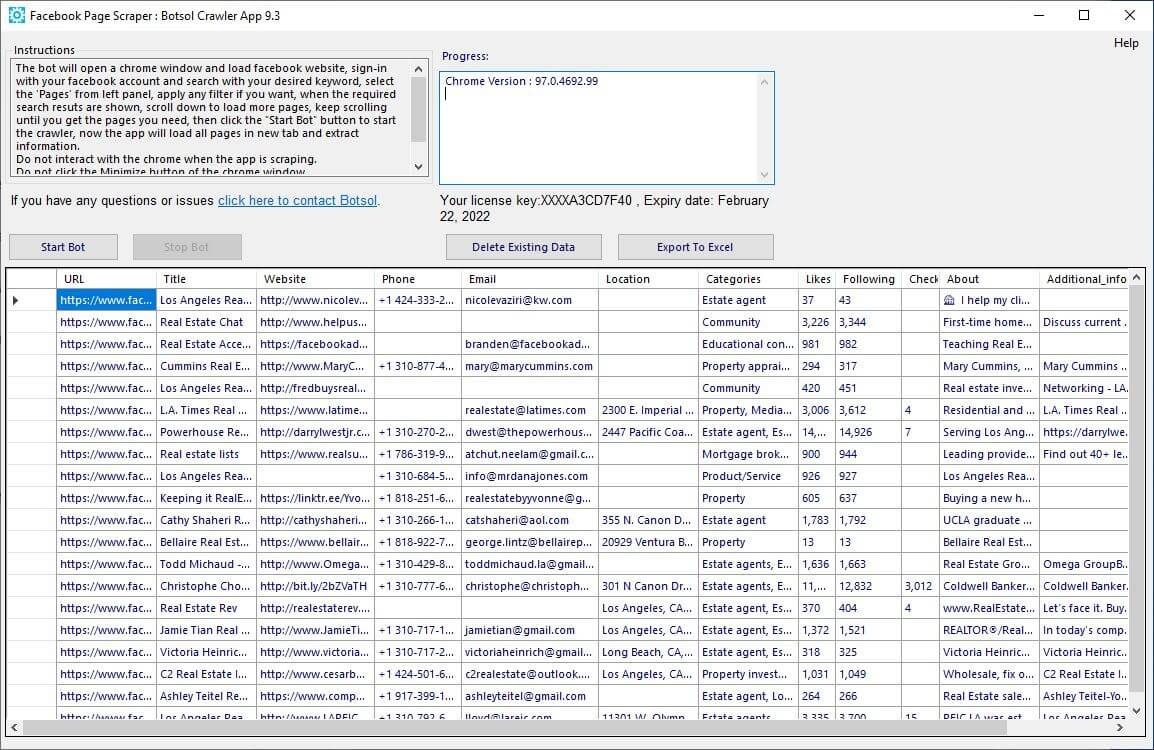Sort by the Email column header
The width and height of the screenshot is (1154, 750).
tap(530, 279)
